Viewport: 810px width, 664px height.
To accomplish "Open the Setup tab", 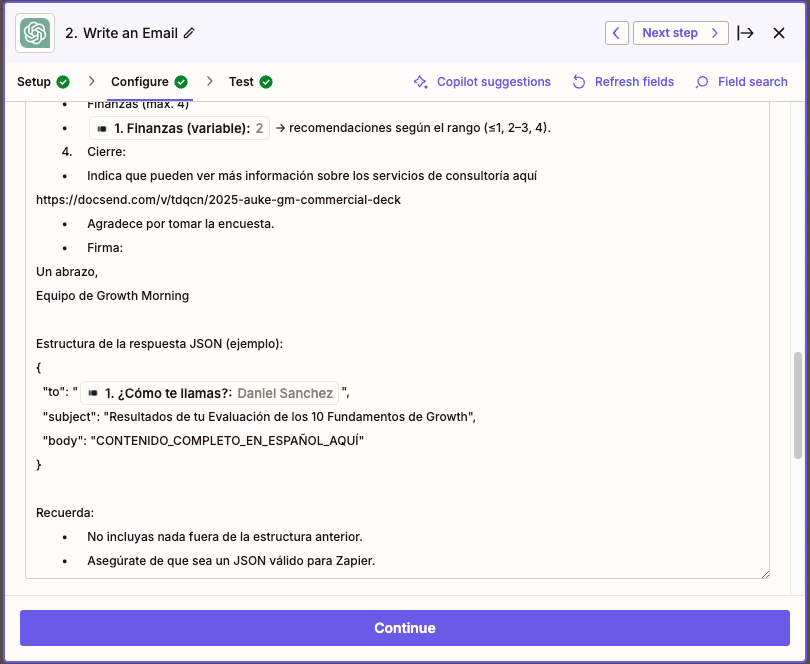I will [x=43, y=82].
